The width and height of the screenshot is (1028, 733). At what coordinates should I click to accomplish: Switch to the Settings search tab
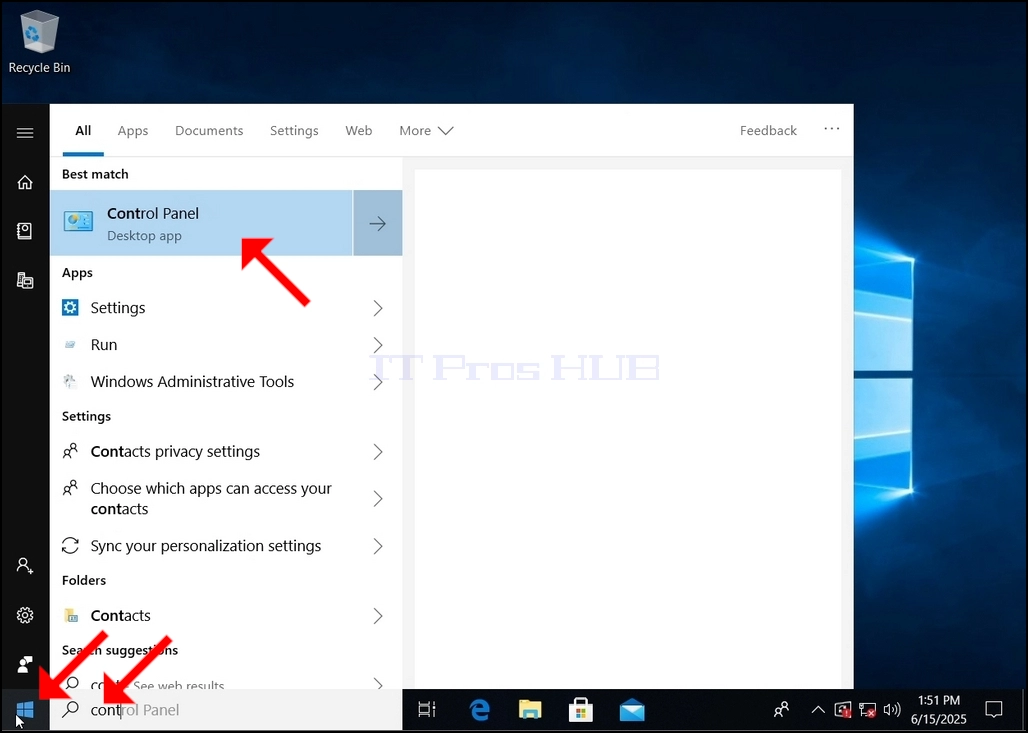(x=294, y=130)
